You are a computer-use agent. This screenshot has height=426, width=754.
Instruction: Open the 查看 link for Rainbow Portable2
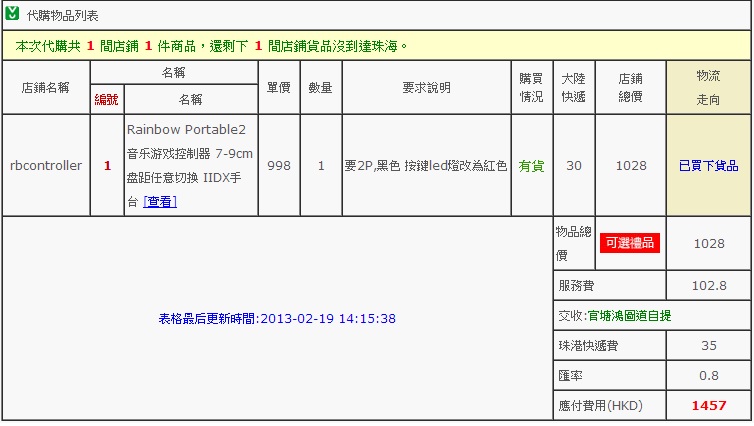click(x=160, y=201)
